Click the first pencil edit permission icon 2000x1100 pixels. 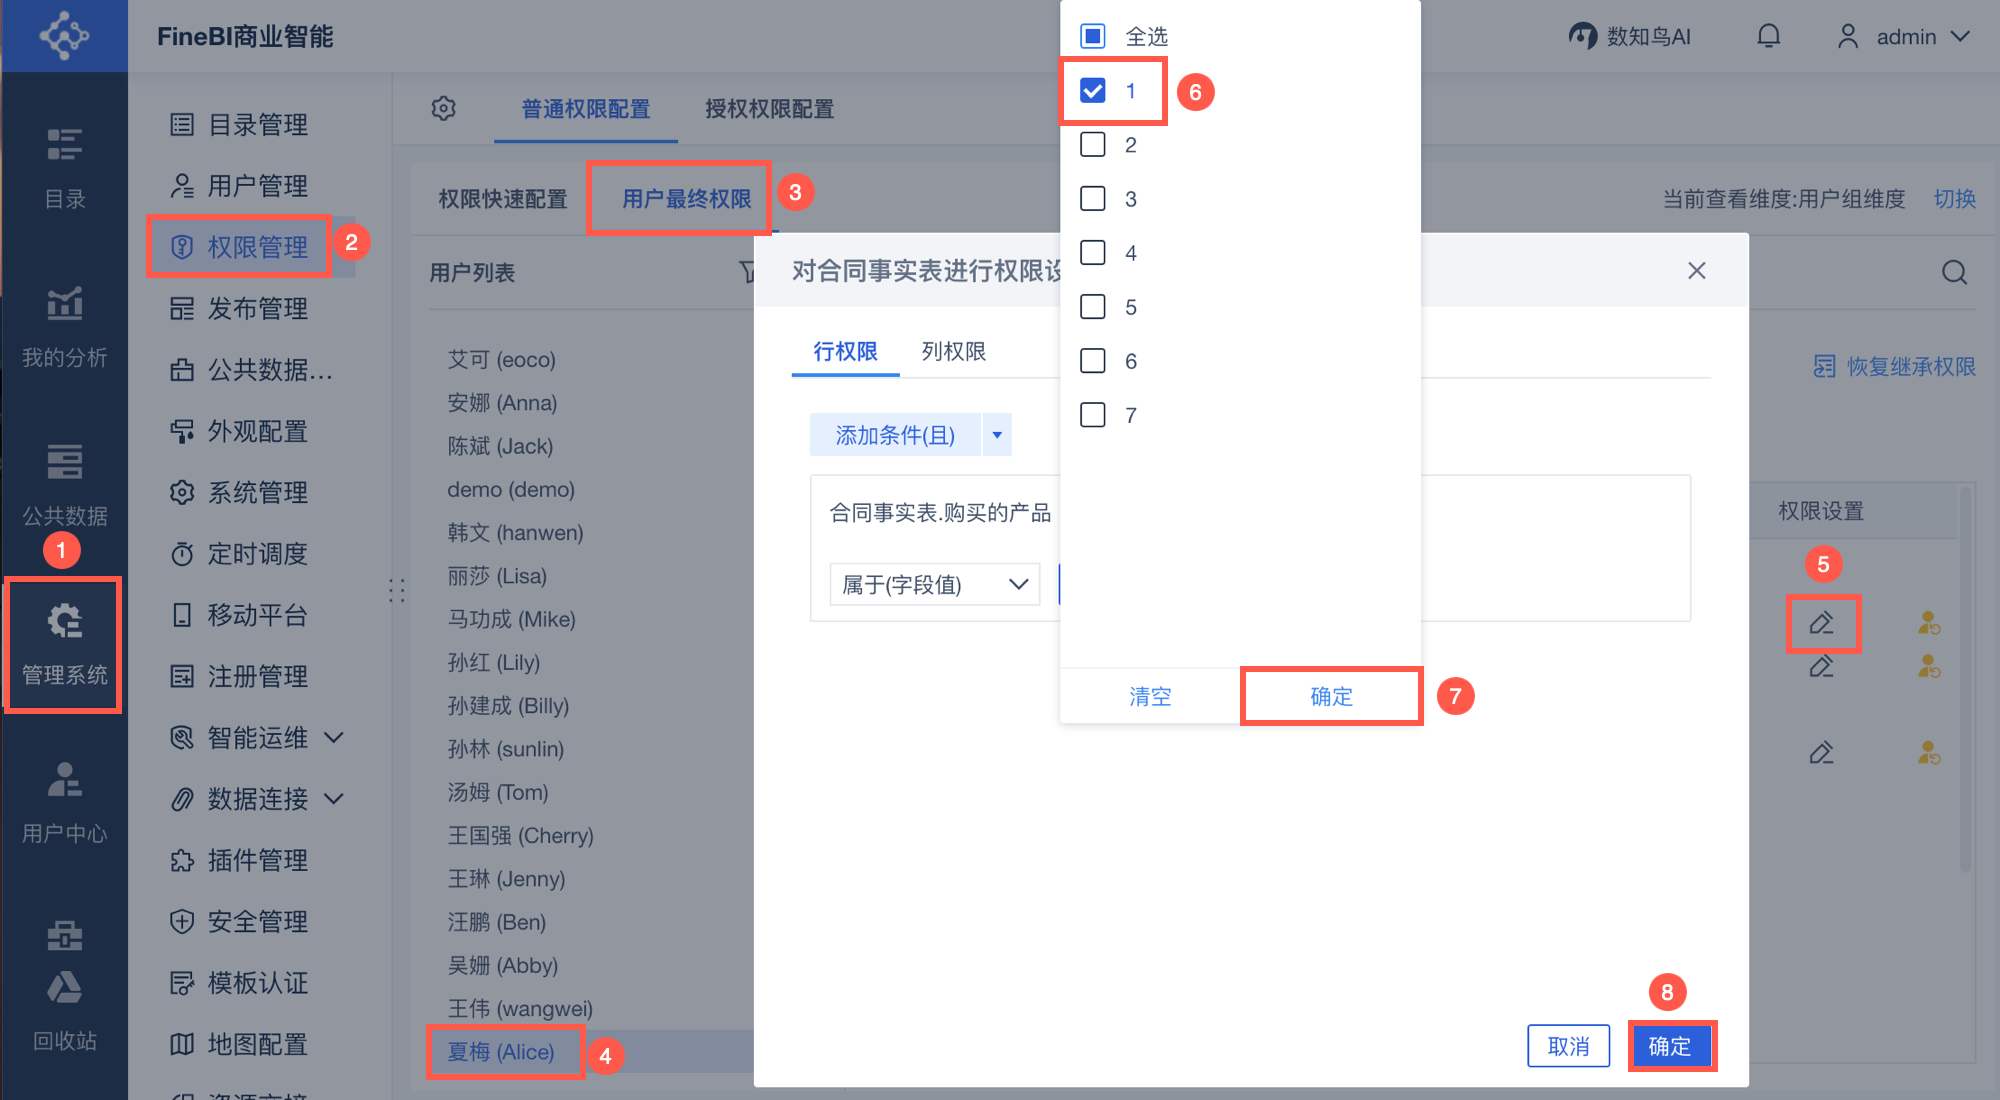point(1821,623)
